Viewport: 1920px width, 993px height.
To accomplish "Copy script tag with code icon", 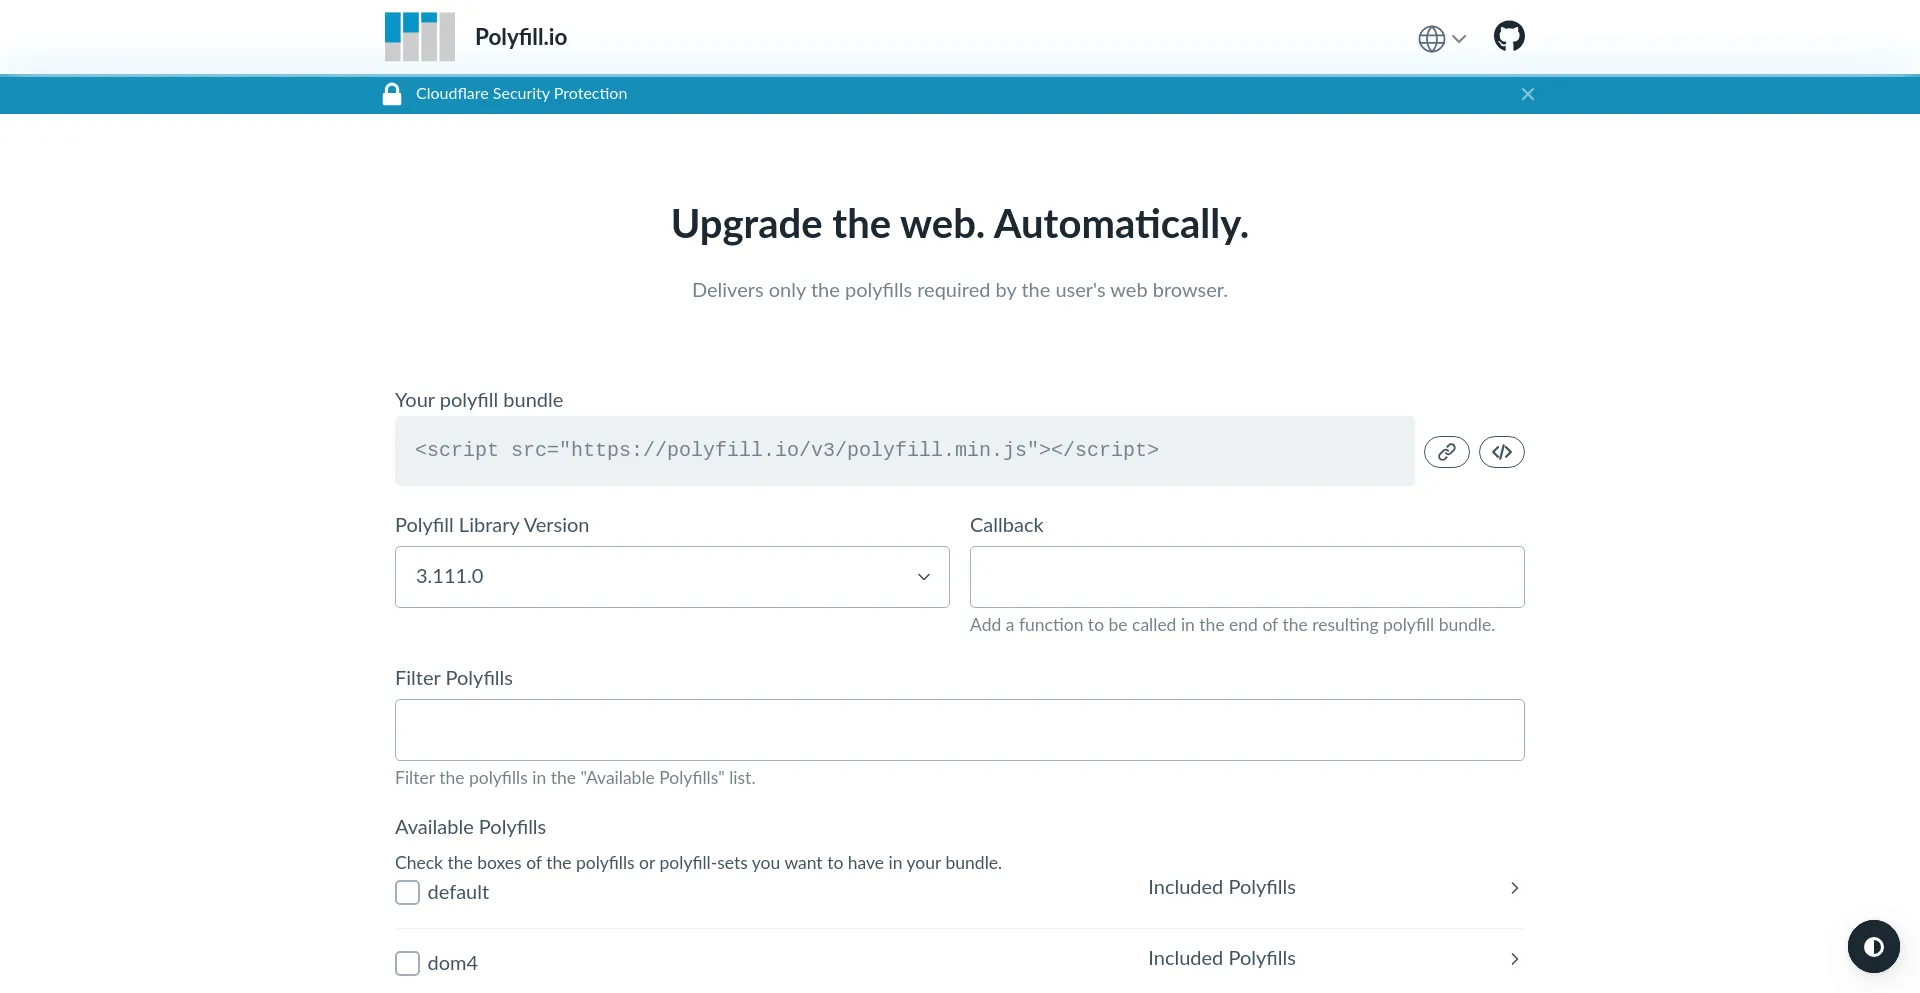I will pos(1501,452).
